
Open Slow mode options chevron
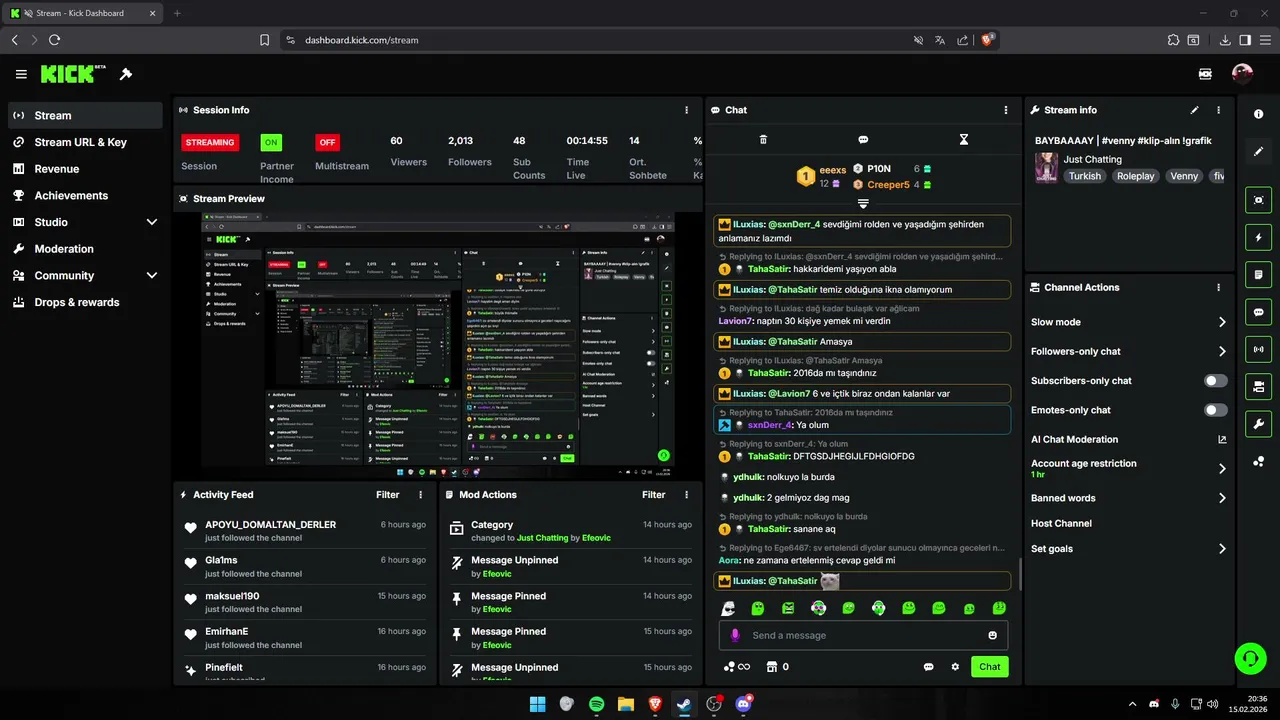click(x=1222, y=322)
